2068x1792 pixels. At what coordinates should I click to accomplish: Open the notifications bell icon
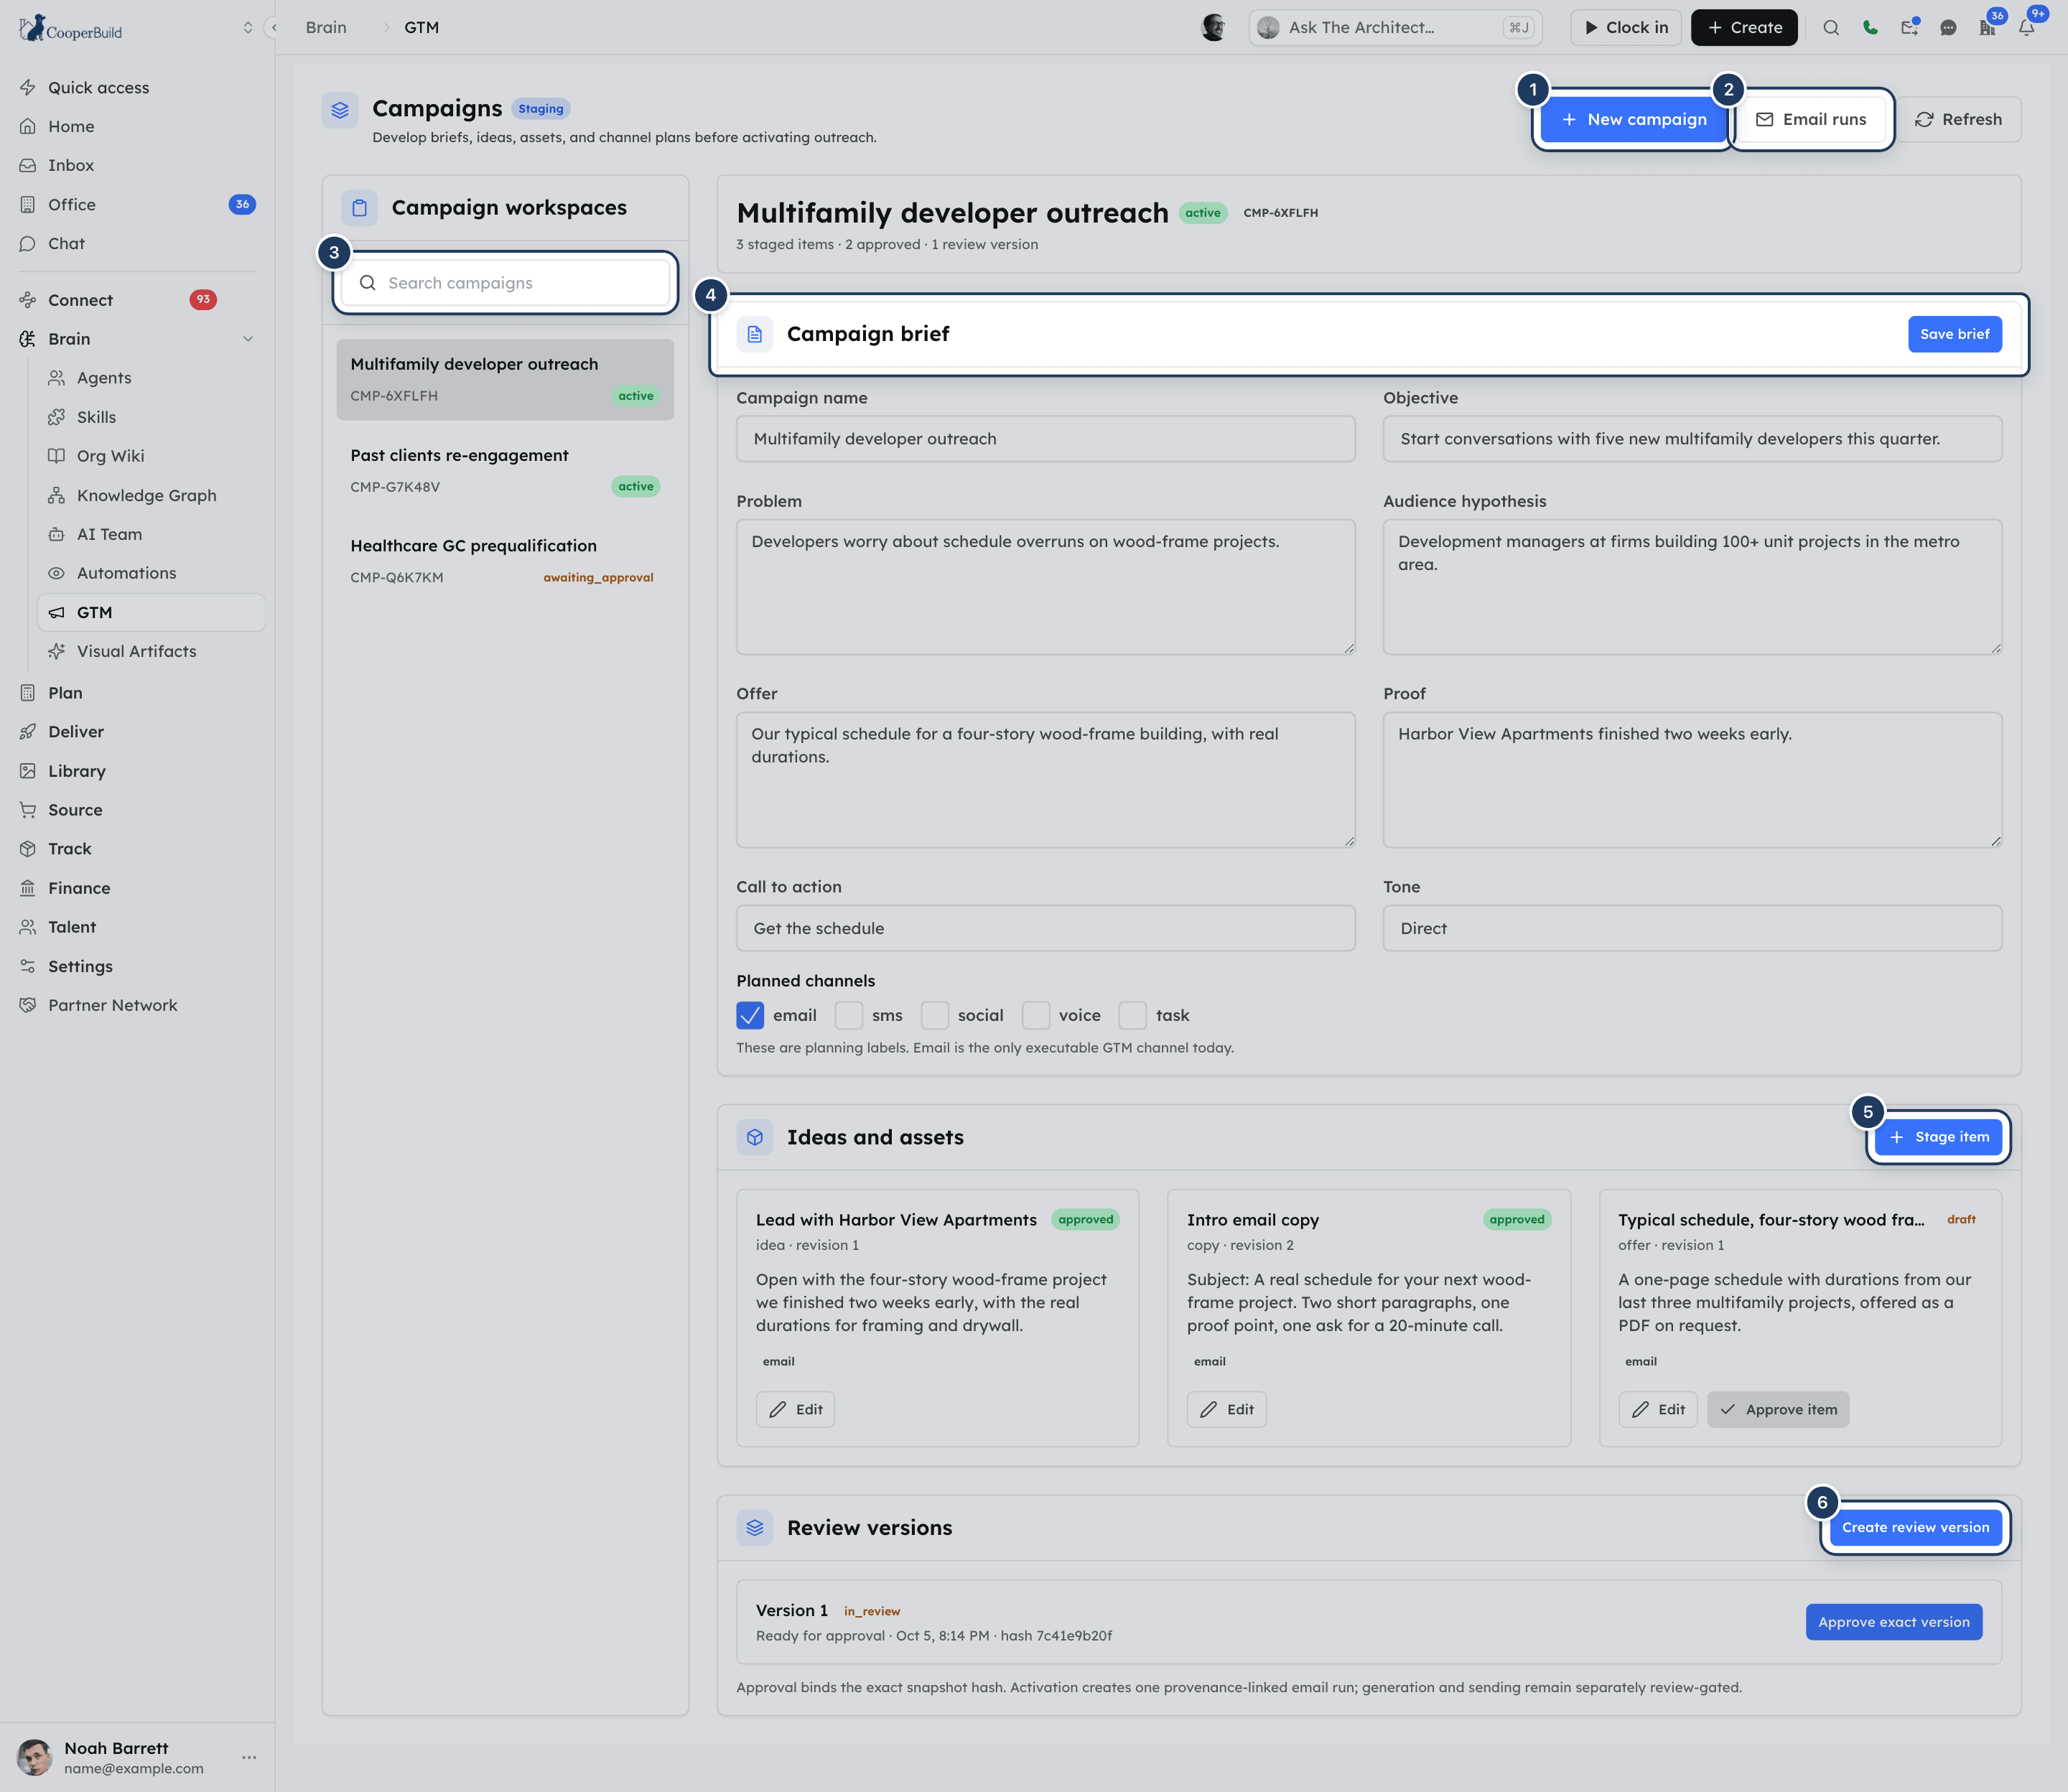[2026, 28]
